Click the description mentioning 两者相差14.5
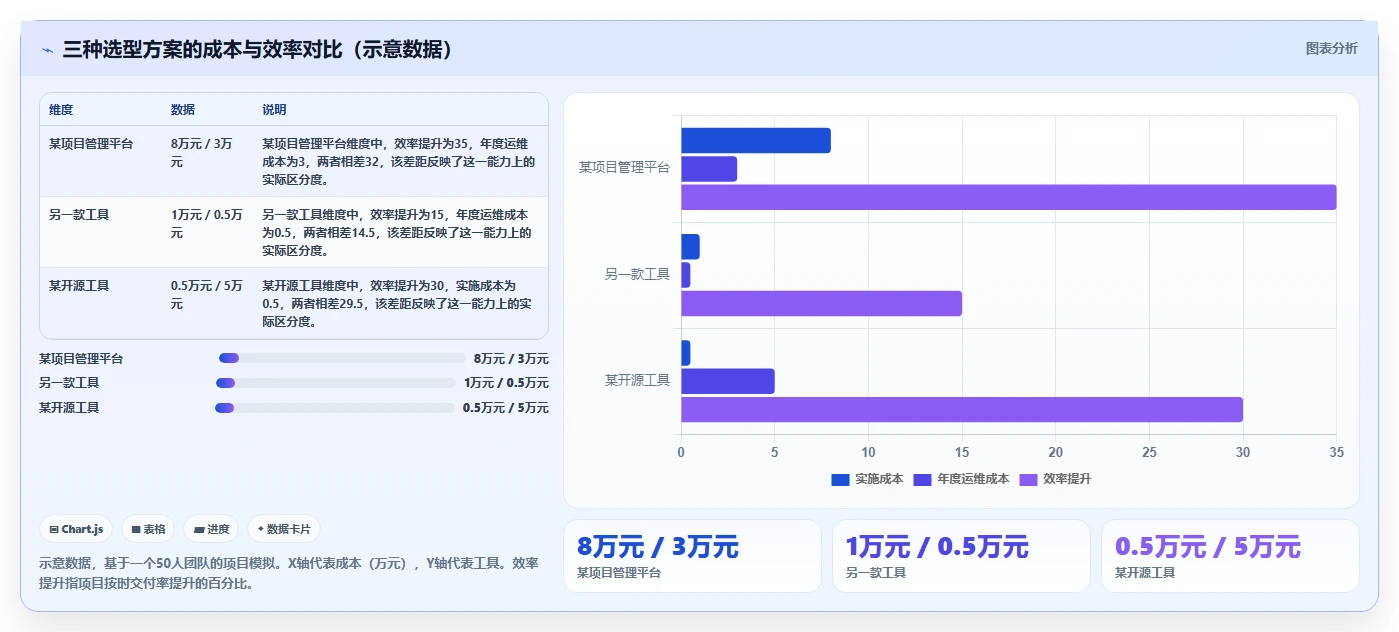 397,232
